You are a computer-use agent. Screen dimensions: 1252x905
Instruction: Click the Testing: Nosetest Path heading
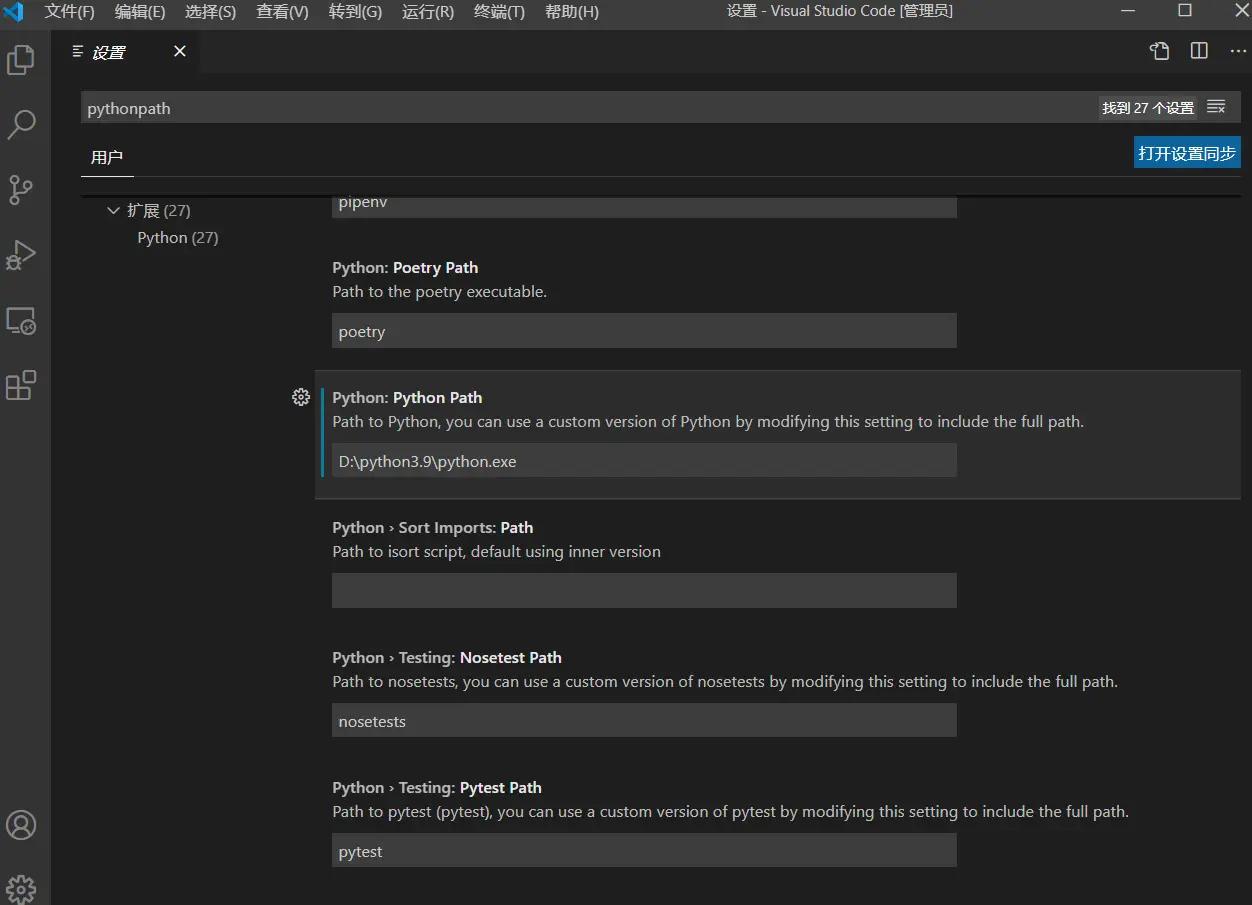[447, 657]
